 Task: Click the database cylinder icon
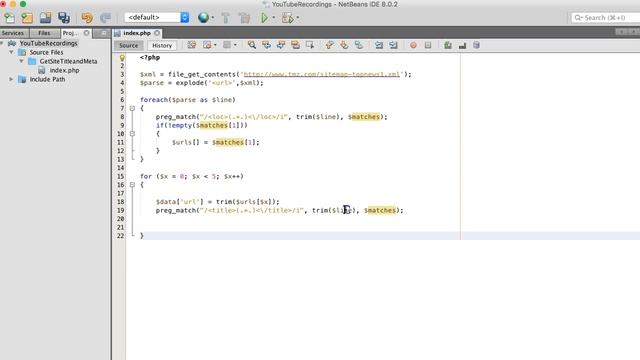[x=476, y=45]
